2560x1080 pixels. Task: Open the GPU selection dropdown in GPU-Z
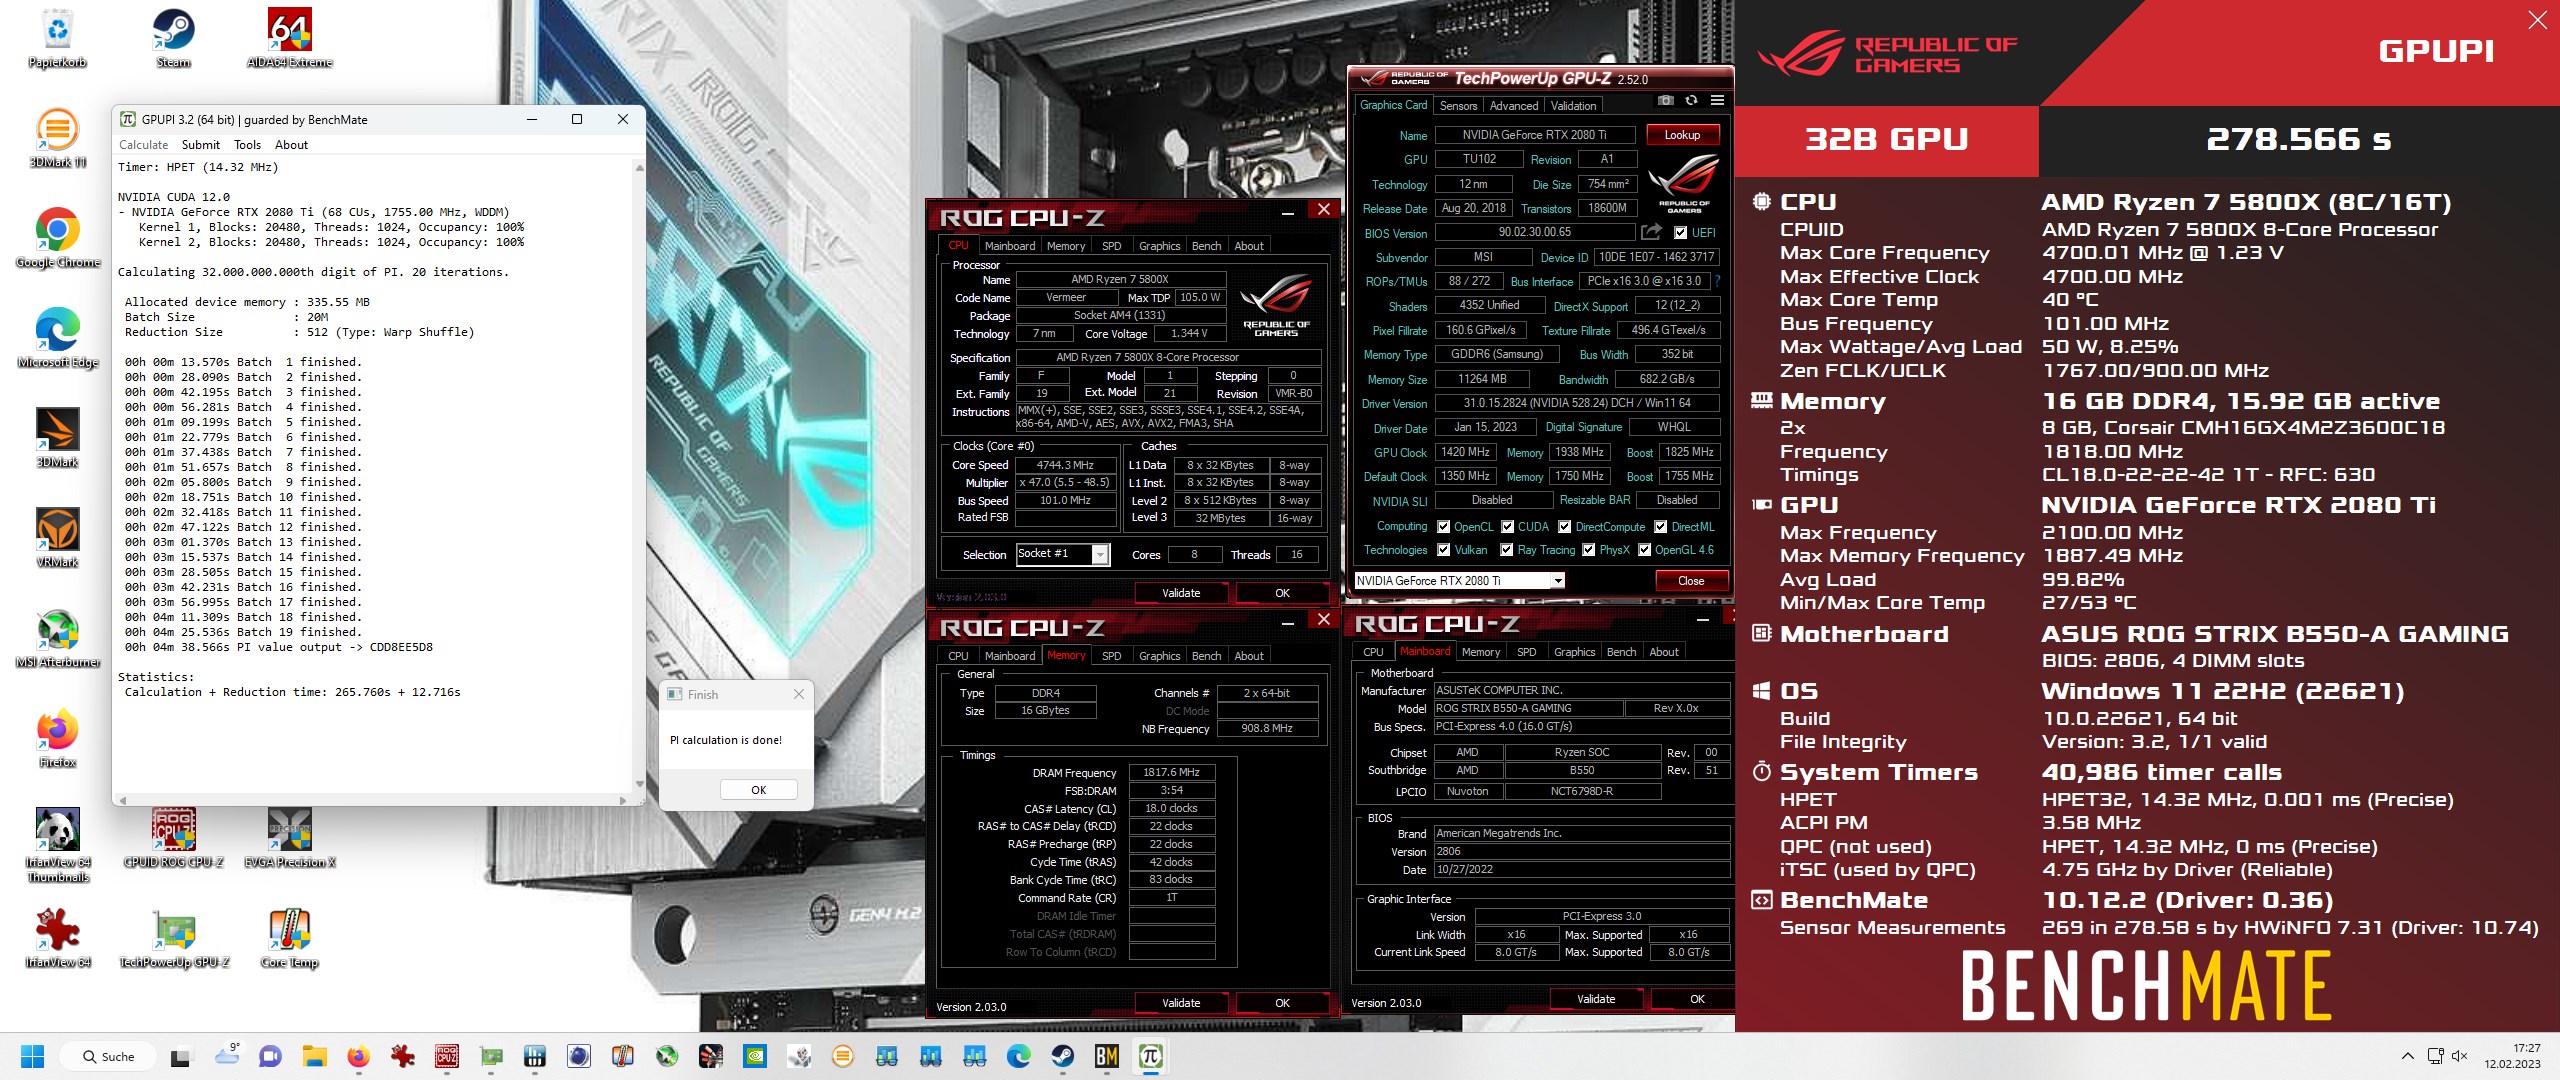[1459, 580]
